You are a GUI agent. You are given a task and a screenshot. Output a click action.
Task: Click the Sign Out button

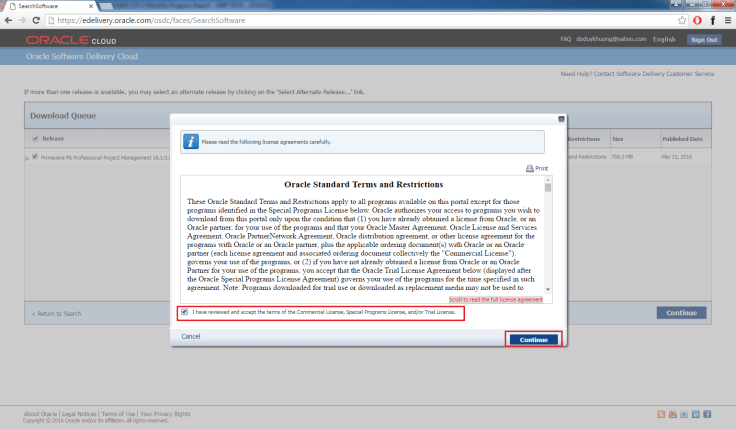click(x=703, y=40)
